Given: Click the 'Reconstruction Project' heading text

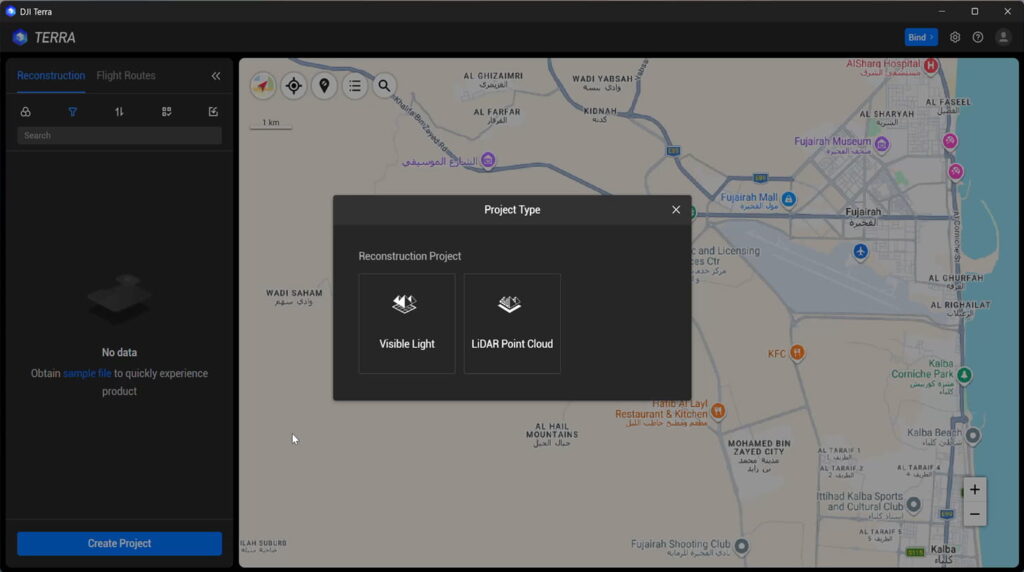Looking at the screenshot, I should click(409, 256).
